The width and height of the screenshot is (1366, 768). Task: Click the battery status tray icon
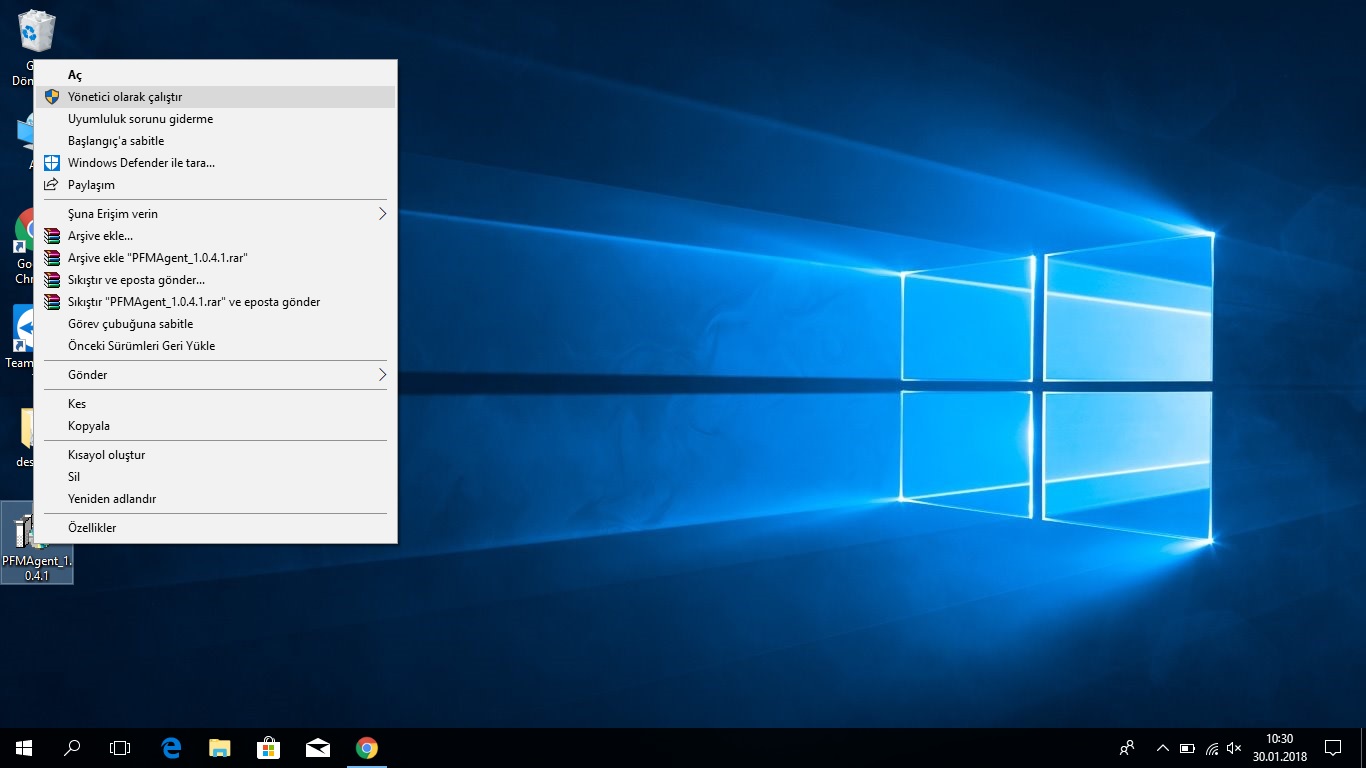click(1187, 748)
